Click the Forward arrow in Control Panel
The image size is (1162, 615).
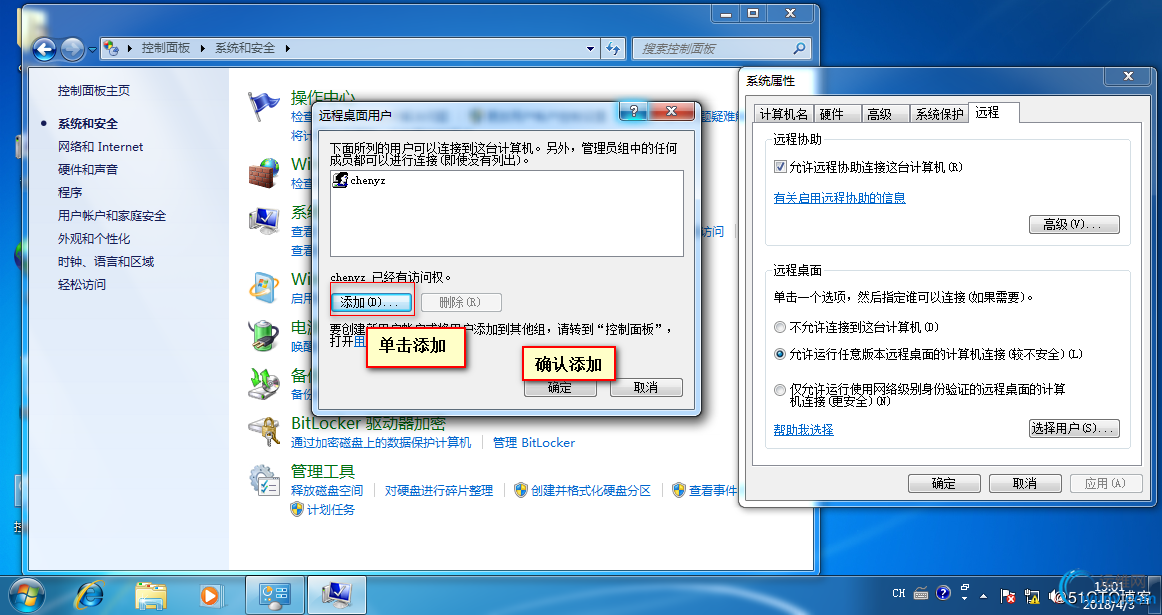(x=72, y=49)
